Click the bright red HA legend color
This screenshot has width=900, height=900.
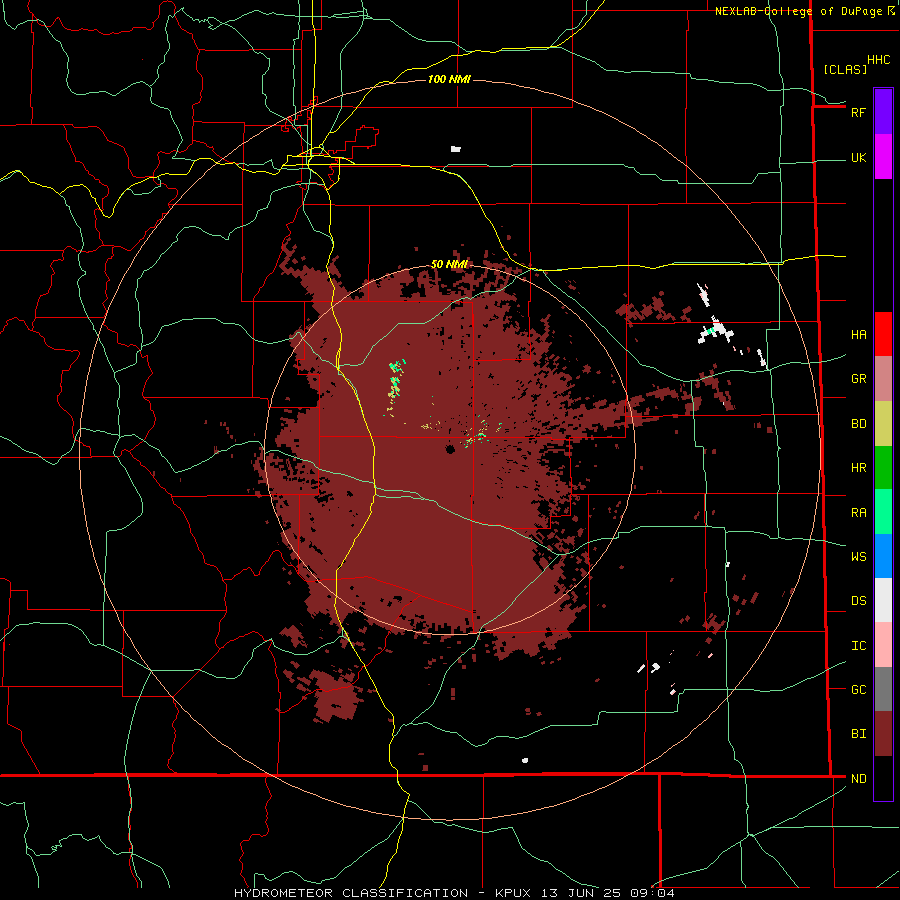coord(883,334)
